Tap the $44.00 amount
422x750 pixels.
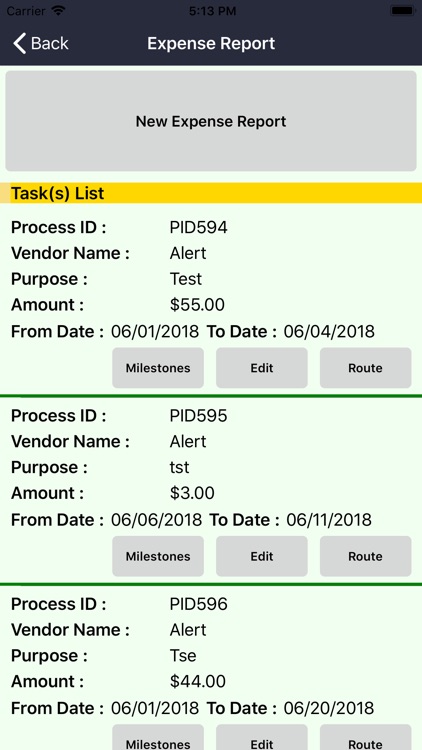click(x=198, y=682)
